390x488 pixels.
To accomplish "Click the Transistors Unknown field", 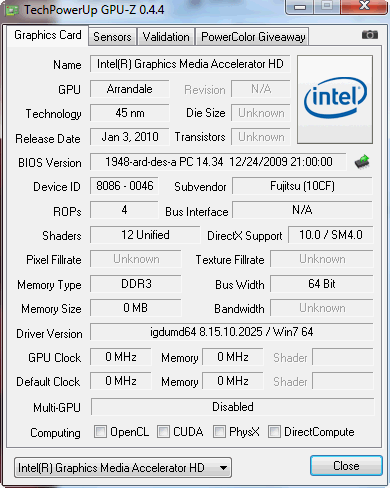I will (261, 137).
